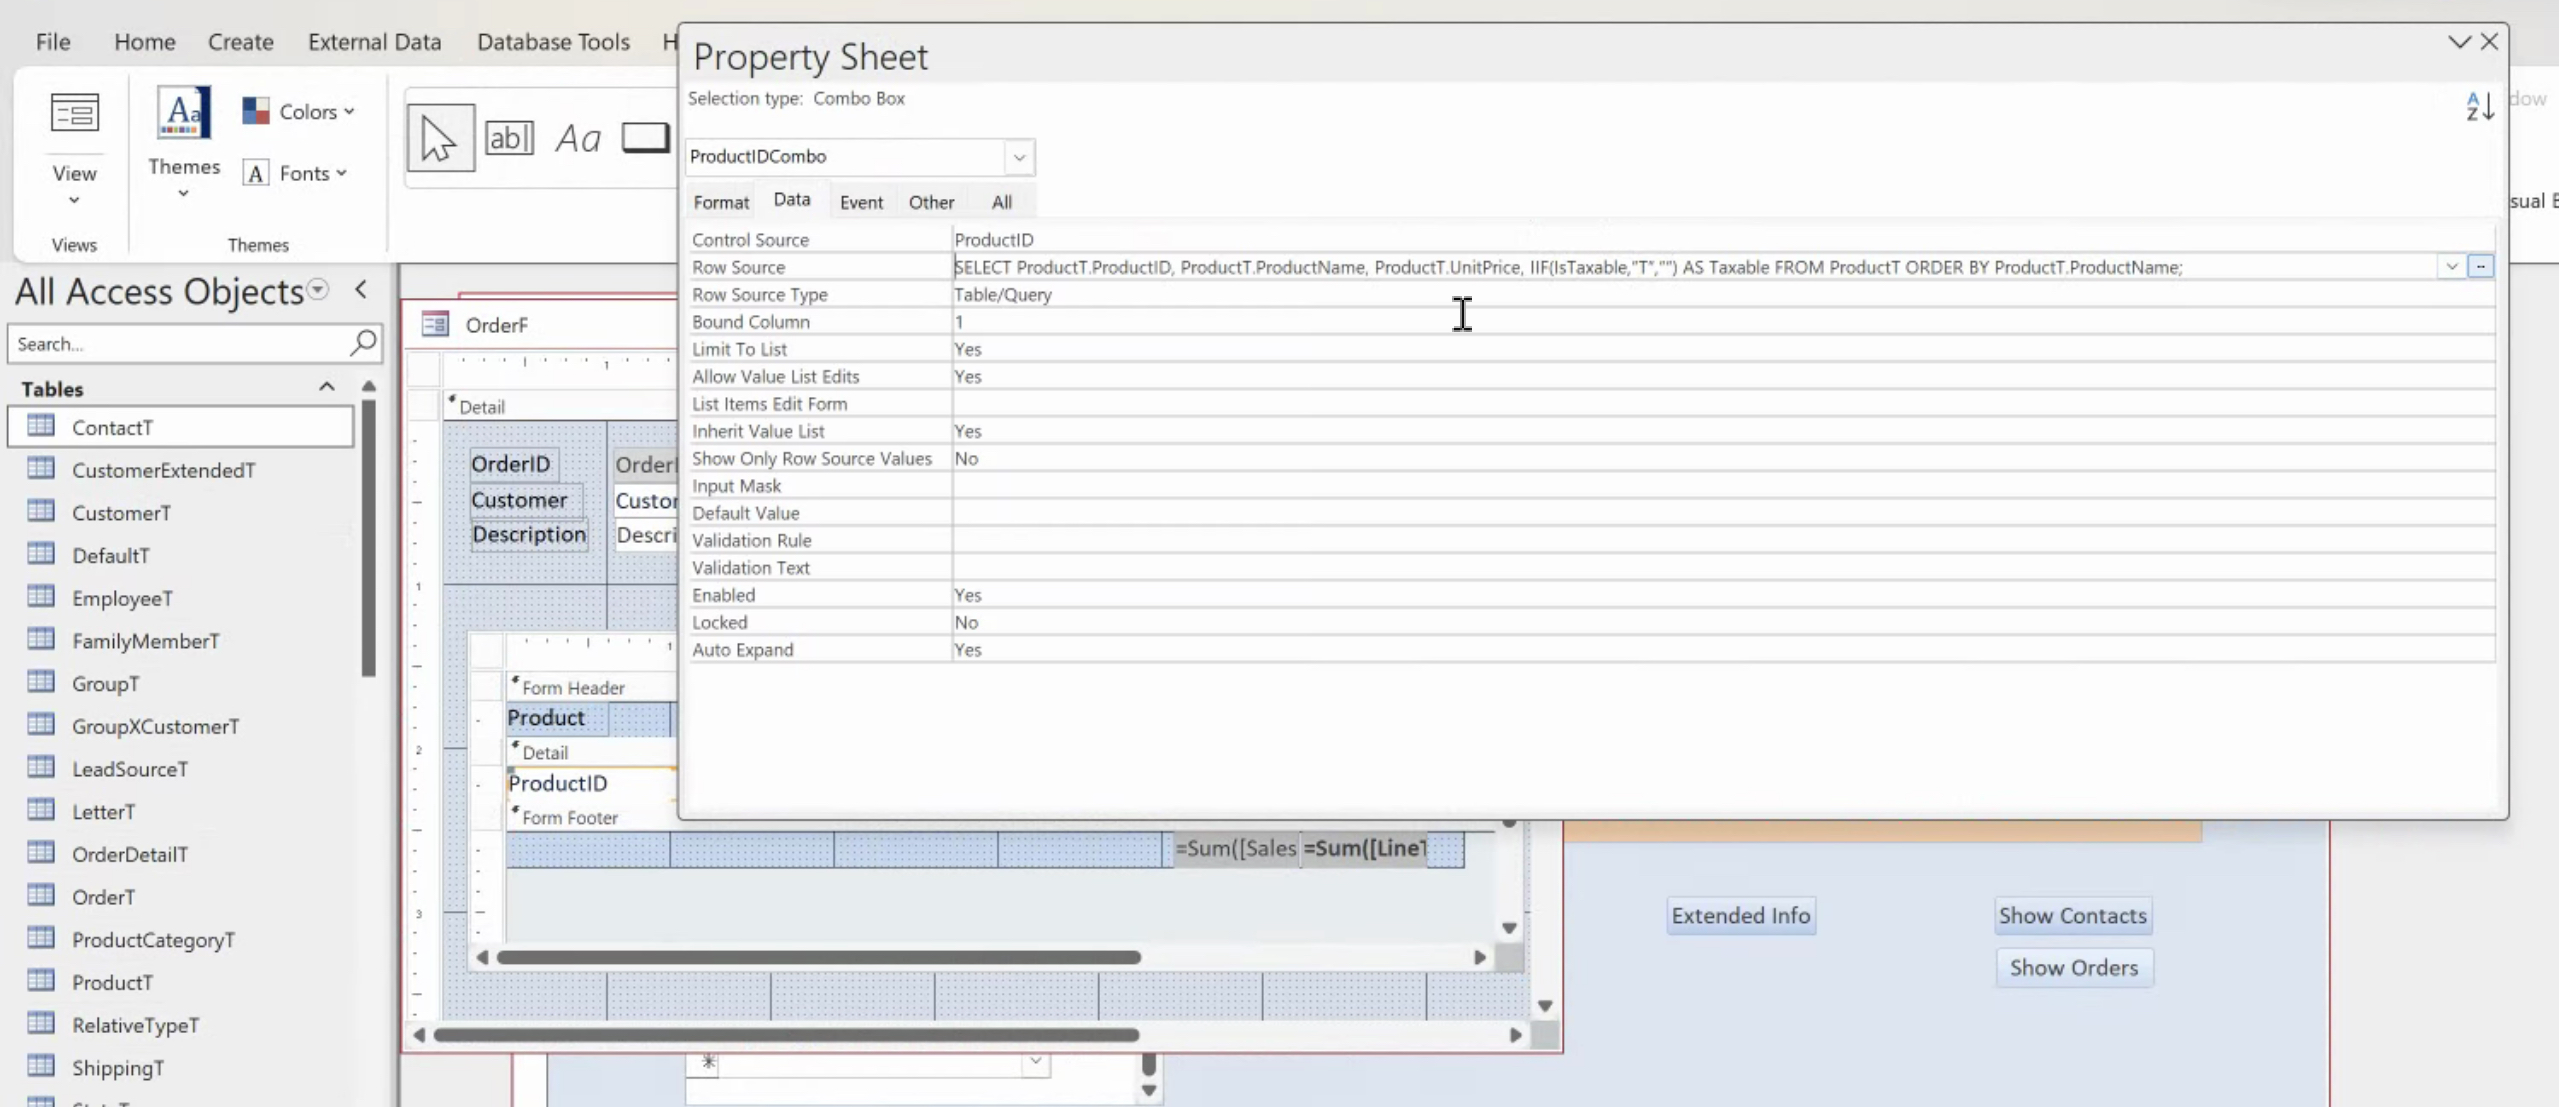Collapse the Tables group

326,388
